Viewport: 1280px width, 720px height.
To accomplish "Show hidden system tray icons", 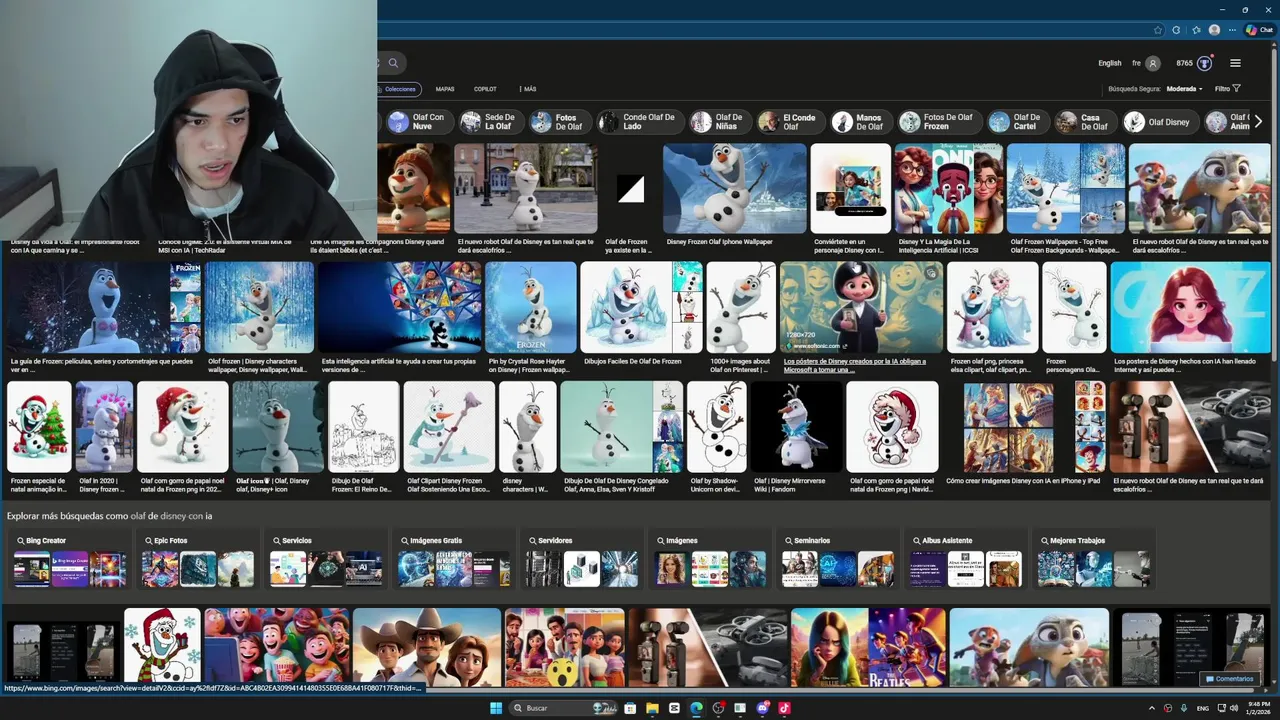I will click(x=1151, y=708).
